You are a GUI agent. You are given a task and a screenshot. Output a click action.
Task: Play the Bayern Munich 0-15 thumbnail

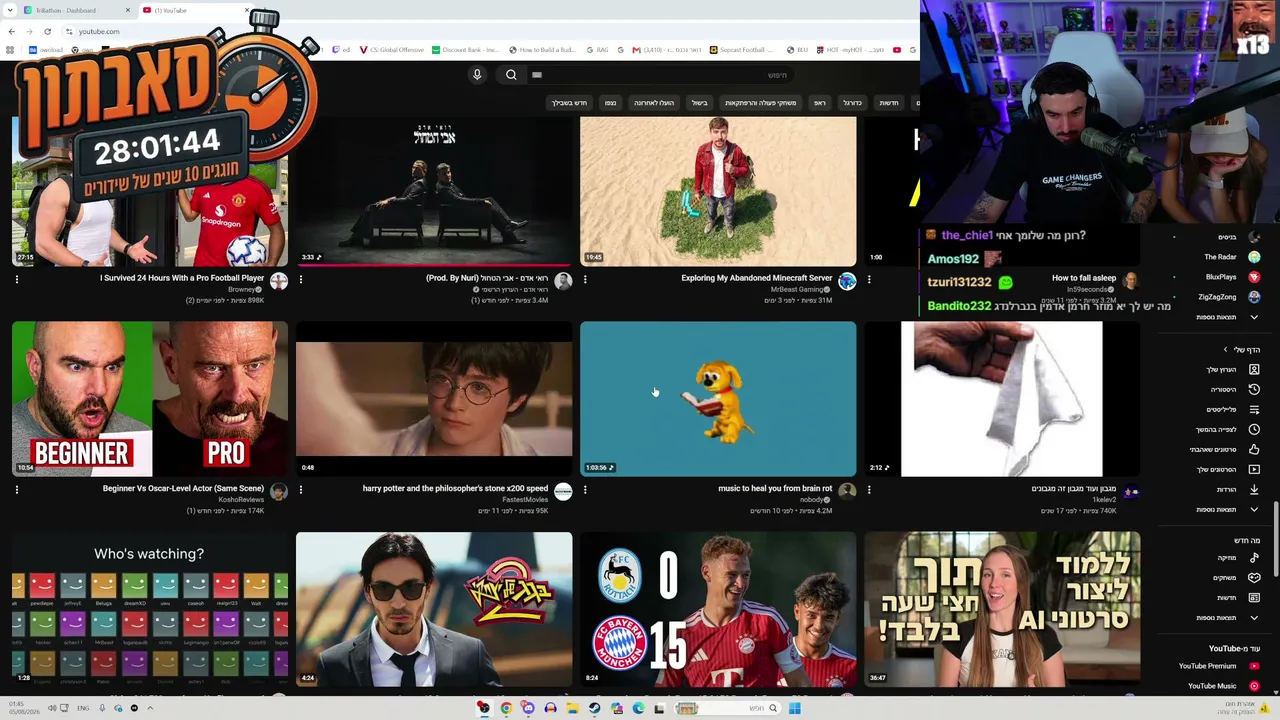click(718, 609)
